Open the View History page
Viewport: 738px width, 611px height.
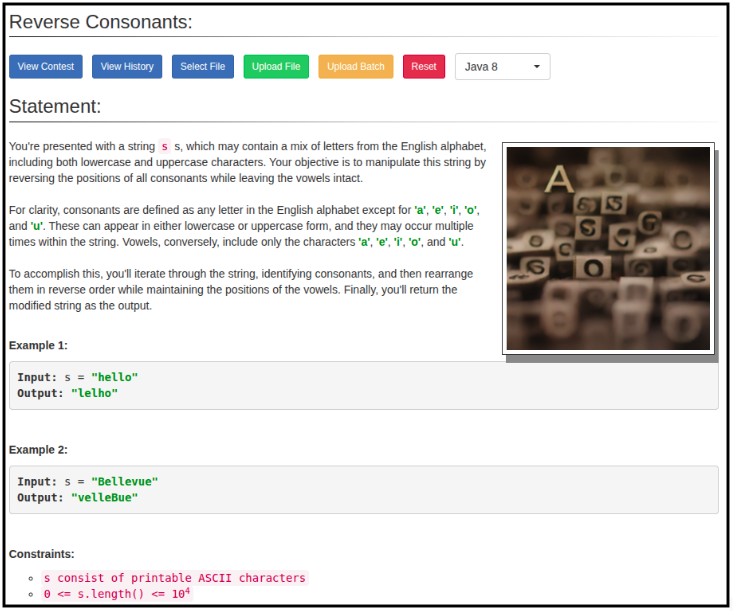point(127,67)
